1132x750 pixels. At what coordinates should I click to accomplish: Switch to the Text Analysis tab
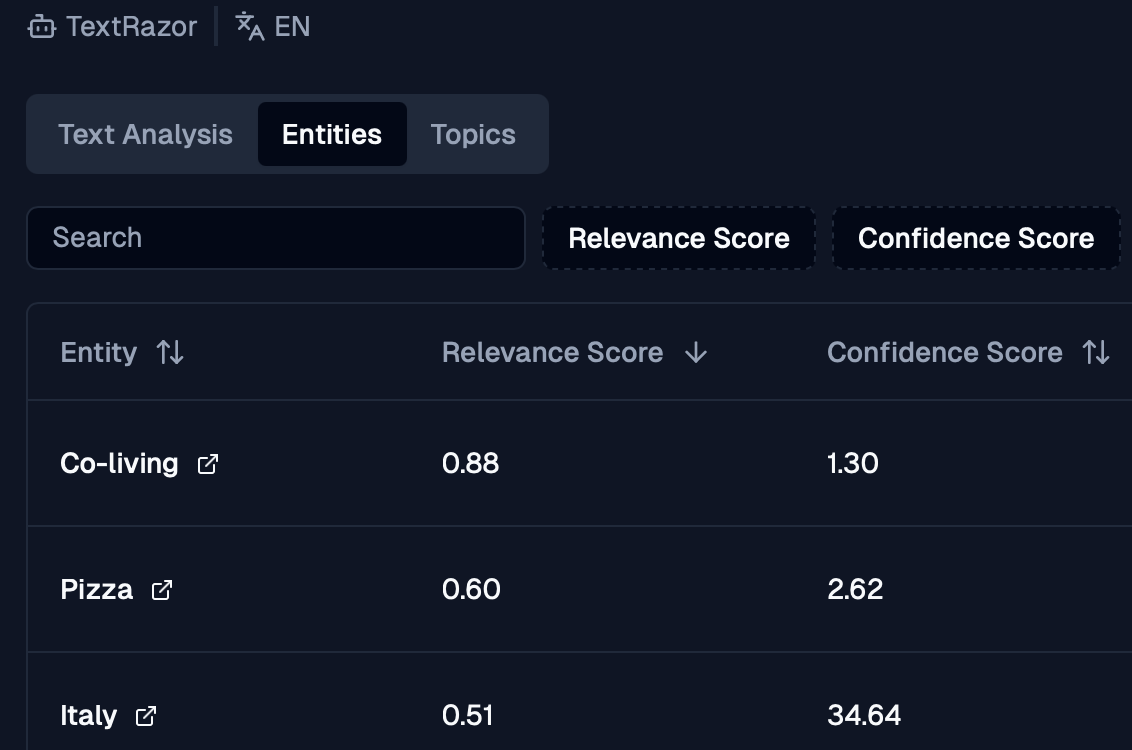[145, 134]
